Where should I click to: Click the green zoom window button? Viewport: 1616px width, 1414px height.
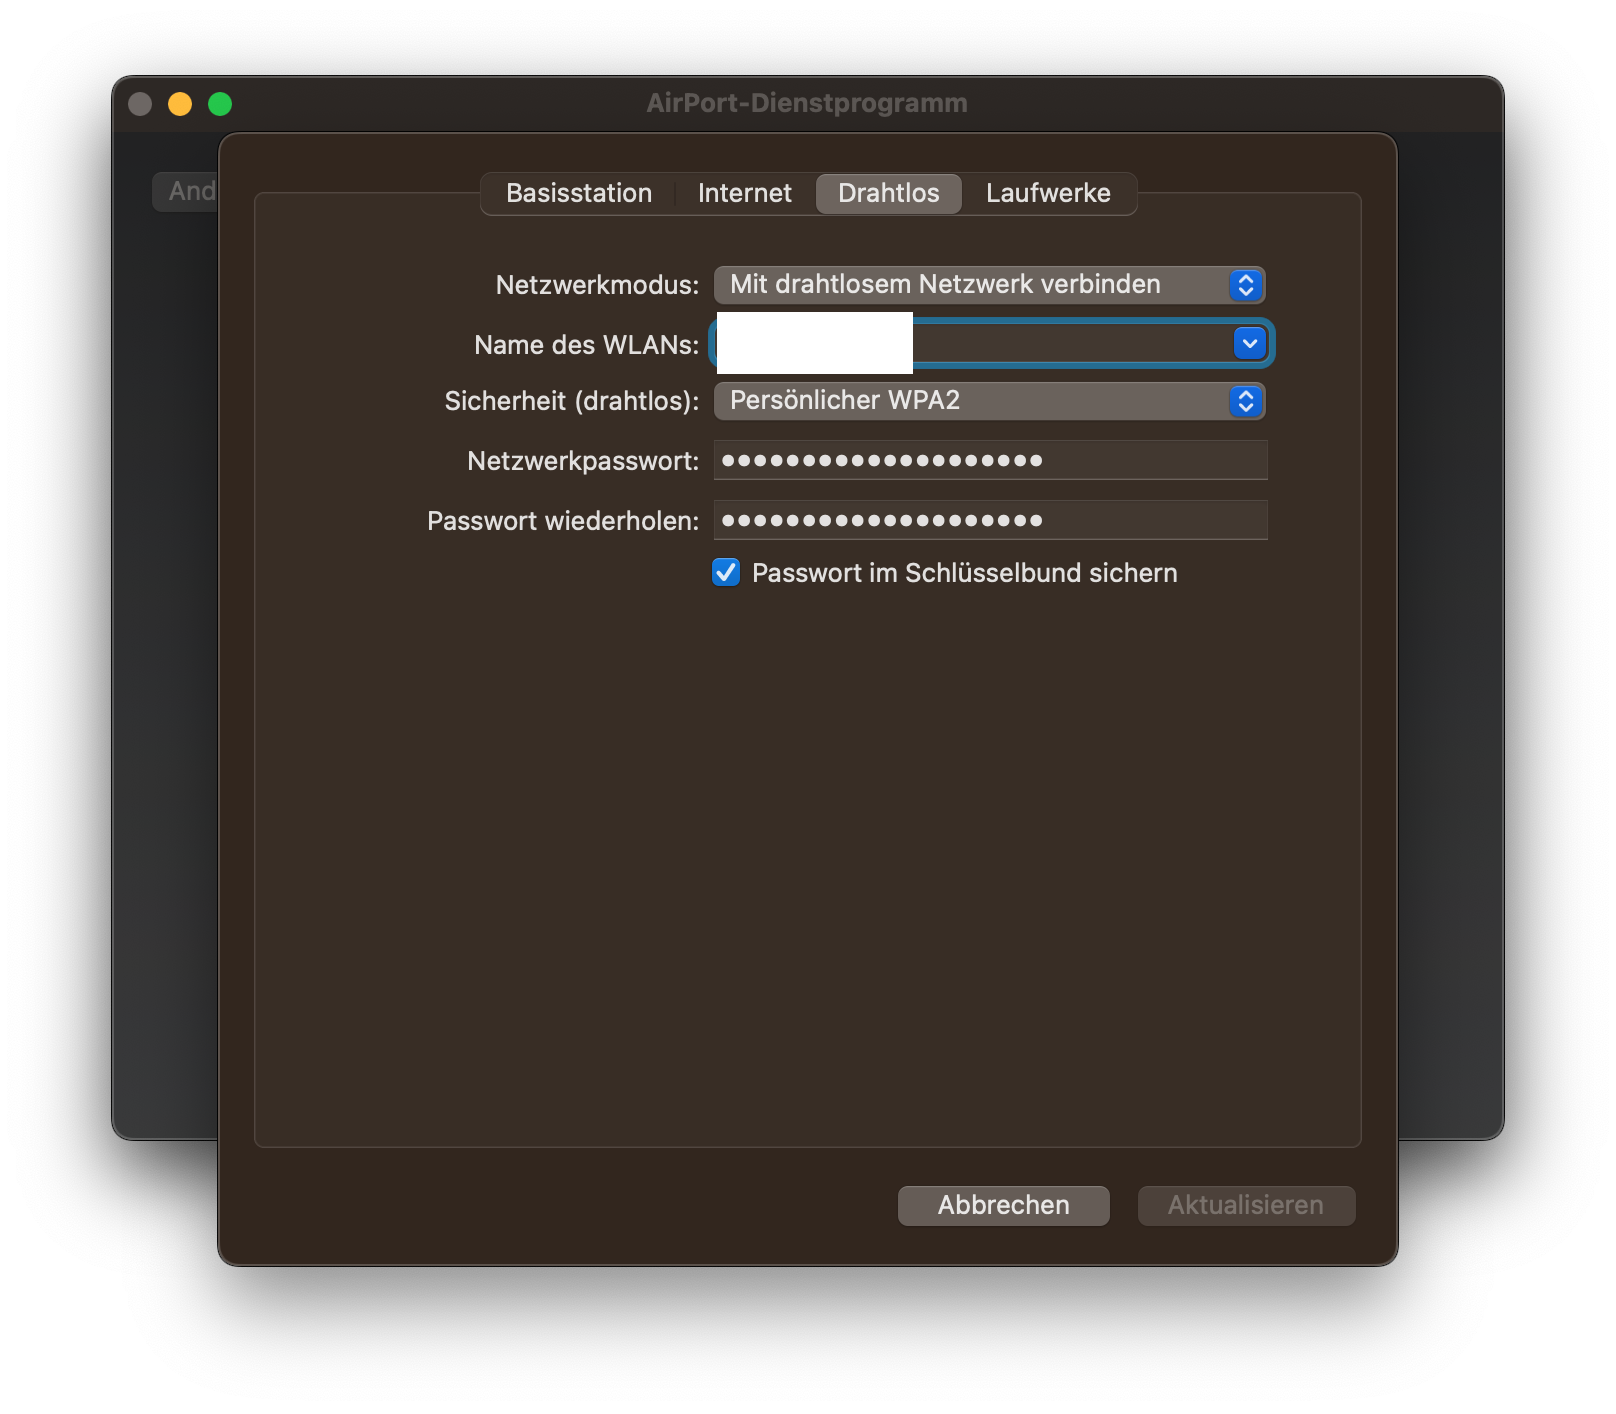coord(220,104)
